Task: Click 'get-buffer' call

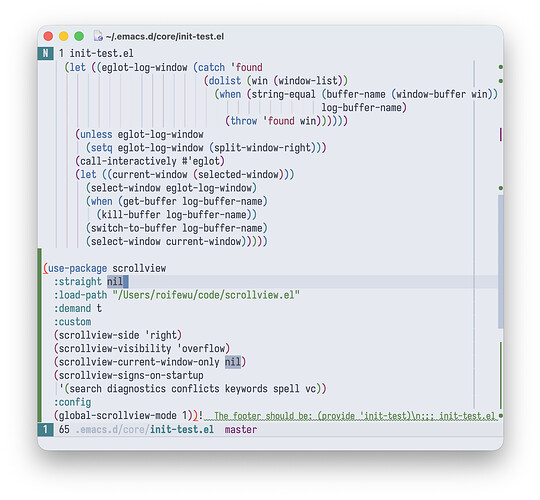Action: (x=150, y=202)
